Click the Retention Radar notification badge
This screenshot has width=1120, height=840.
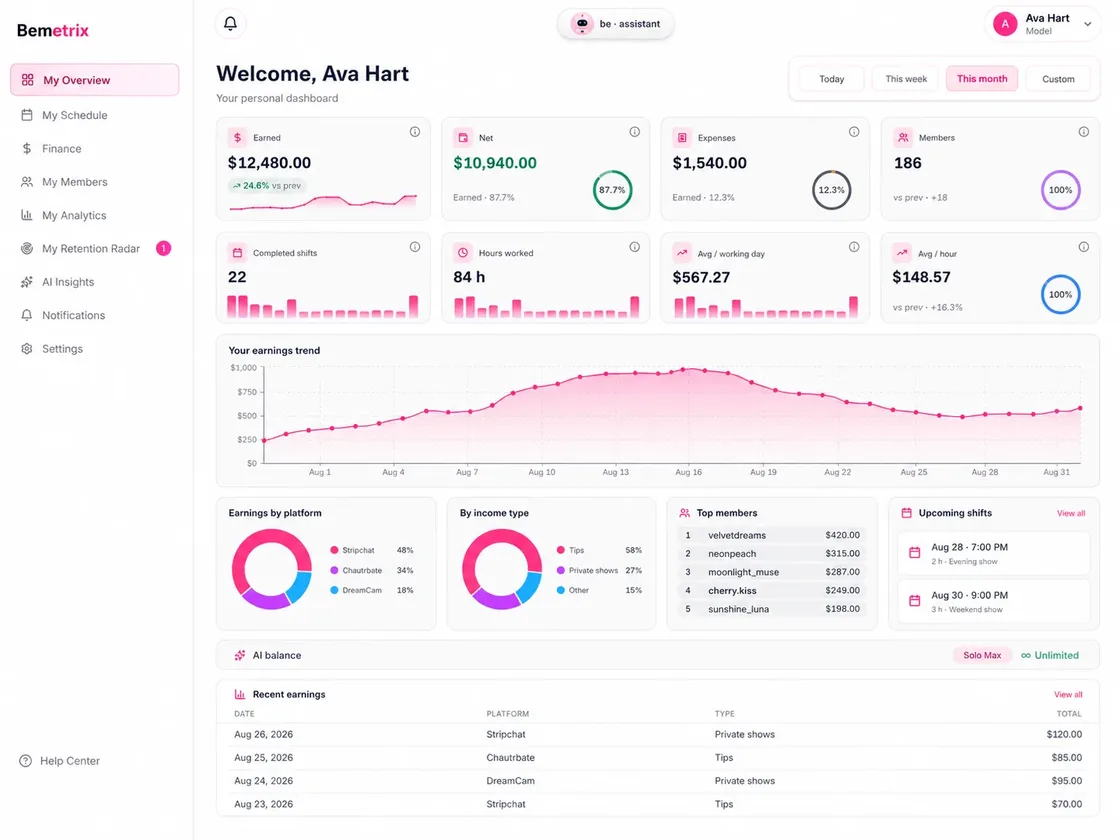pyautogui.click(x=164, y=248)
